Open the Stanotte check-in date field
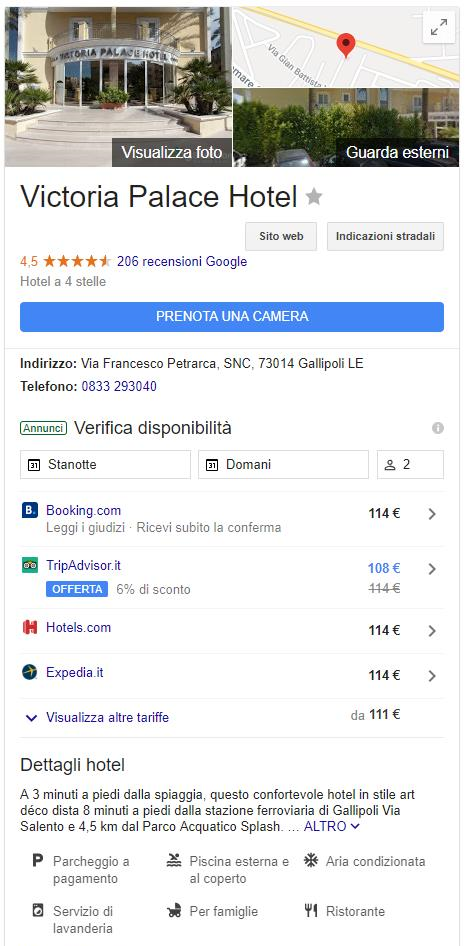This screenshot has width=468, height=946. pyautogui.click(x=106, y=465)
